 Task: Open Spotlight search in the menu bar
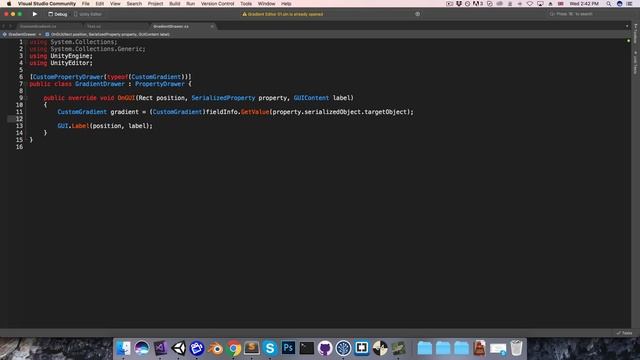[x=609, y=4]
